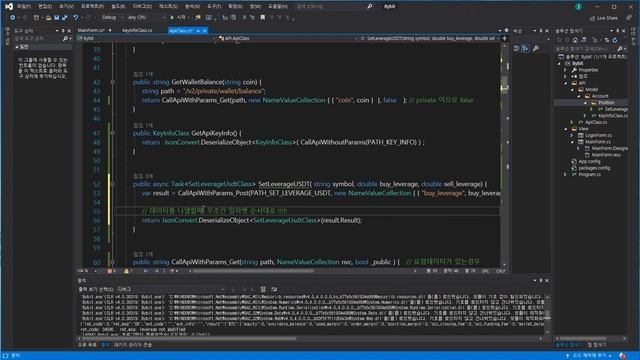Viewport: 640px width, 360px height.
Task: Click the Live Share button
Action: pos(604,18)
